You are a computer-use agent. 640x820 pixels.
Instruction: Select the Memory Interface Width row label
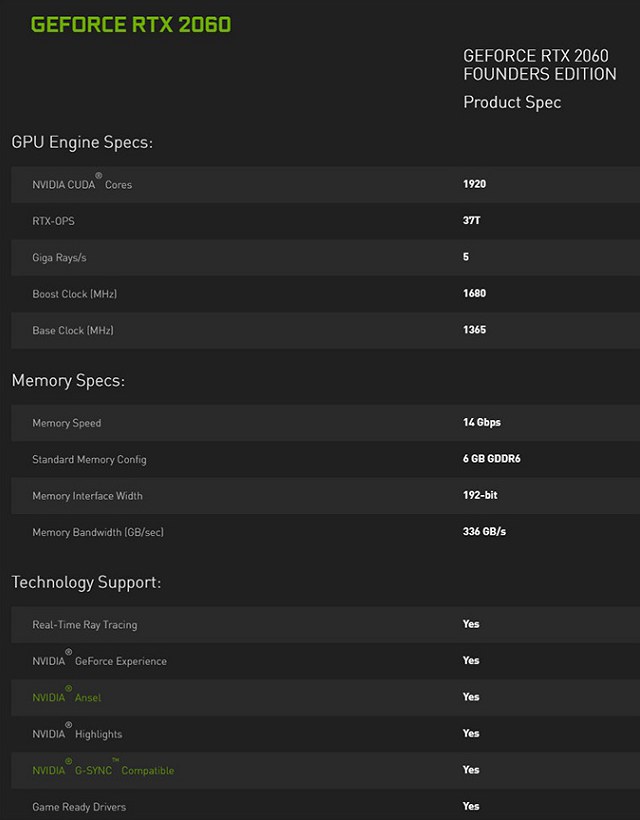coord(87,496)
